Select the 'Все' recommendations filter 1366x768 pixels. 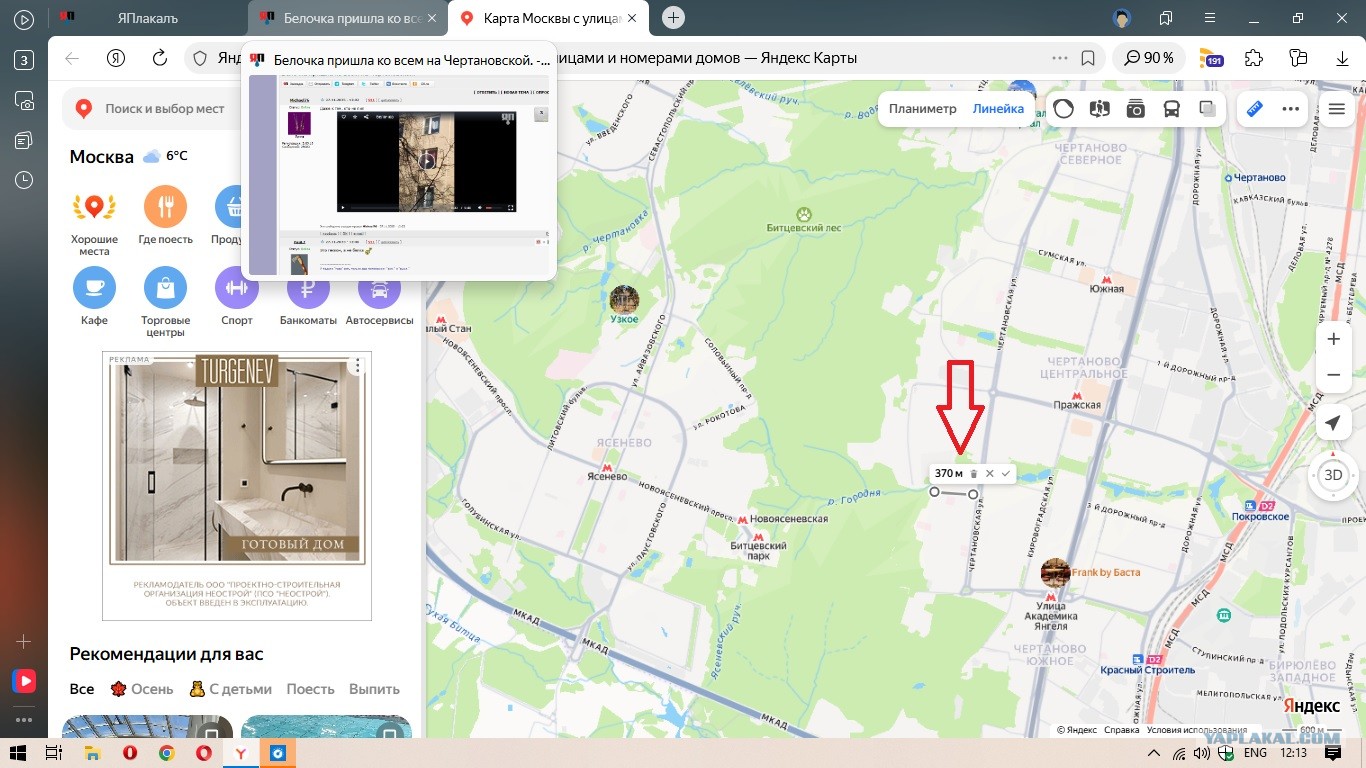82,689
